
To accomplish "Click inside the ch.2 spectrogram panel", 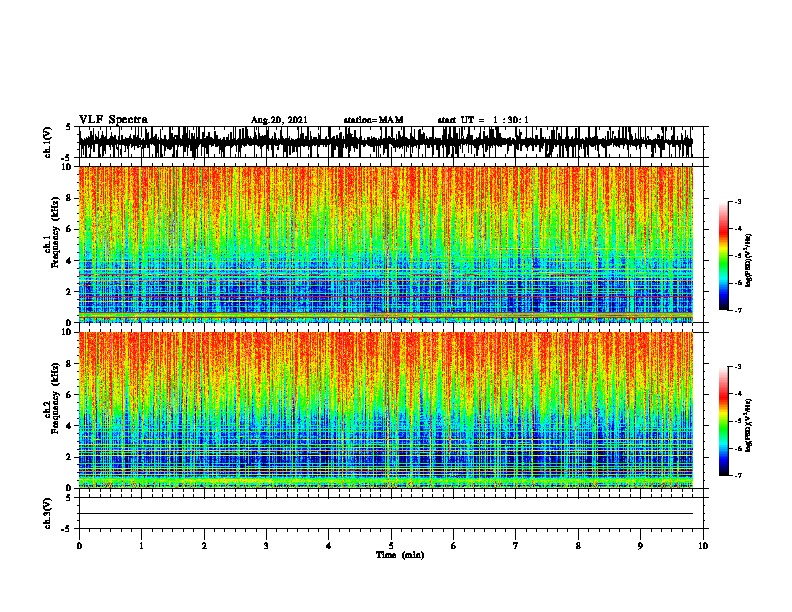I will [x=386, y=410].
